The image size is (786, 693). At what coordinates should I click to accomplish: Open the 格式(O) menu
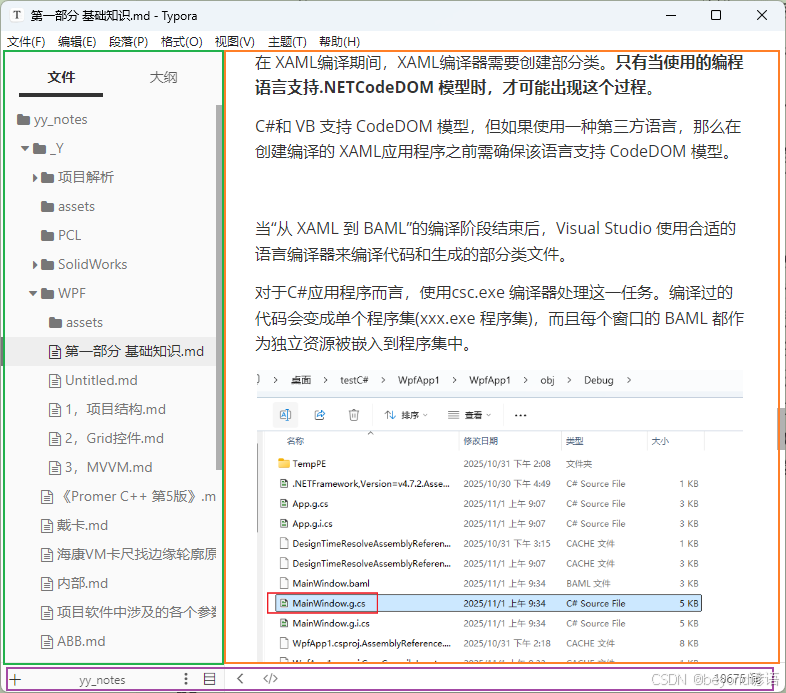tap(181, 42)
